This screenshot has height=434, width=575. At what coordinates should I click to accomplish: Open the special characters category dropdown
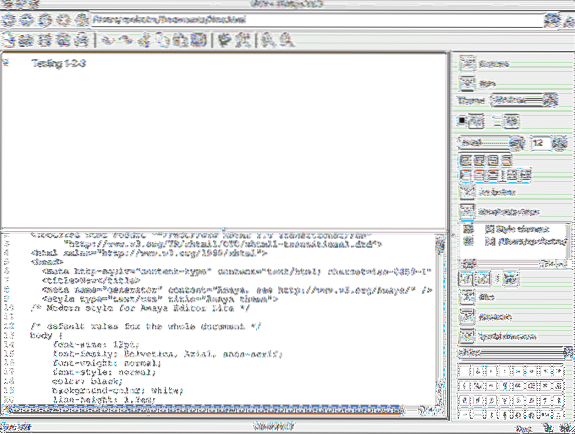coord(514,353)
